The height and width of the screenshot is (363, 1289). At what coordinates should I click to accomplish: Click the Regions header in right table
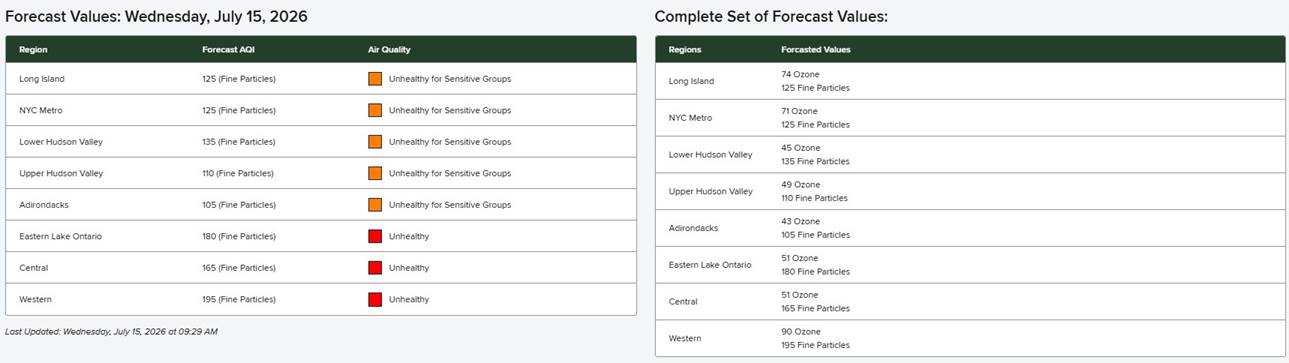(685, 49)
